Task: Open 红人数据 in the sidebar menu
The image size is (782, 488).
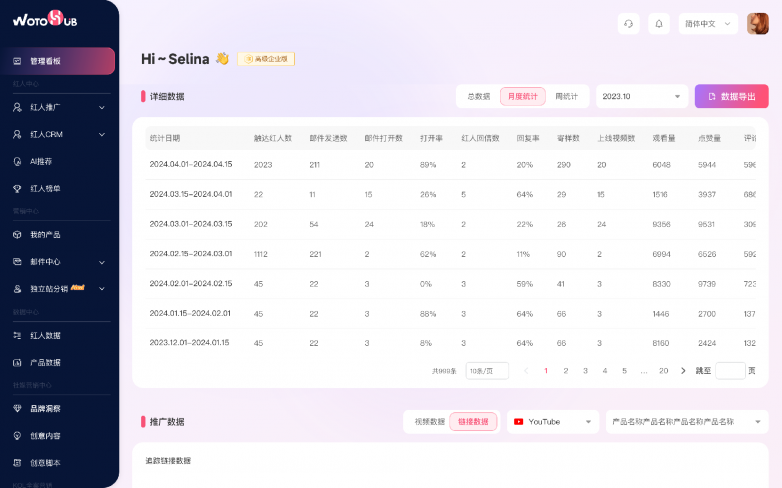Action: (45, 335)
